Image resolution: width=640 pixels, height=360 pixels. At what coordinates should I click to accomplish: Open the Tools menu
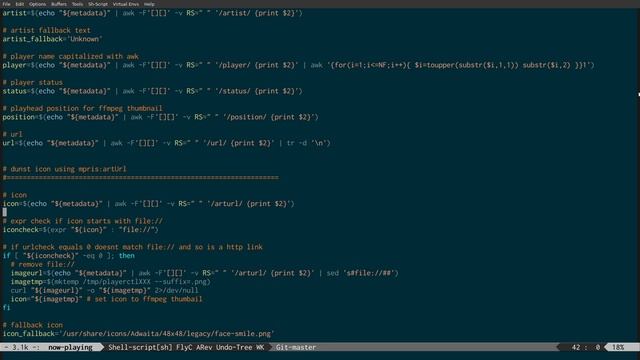[x=78, y=4]
